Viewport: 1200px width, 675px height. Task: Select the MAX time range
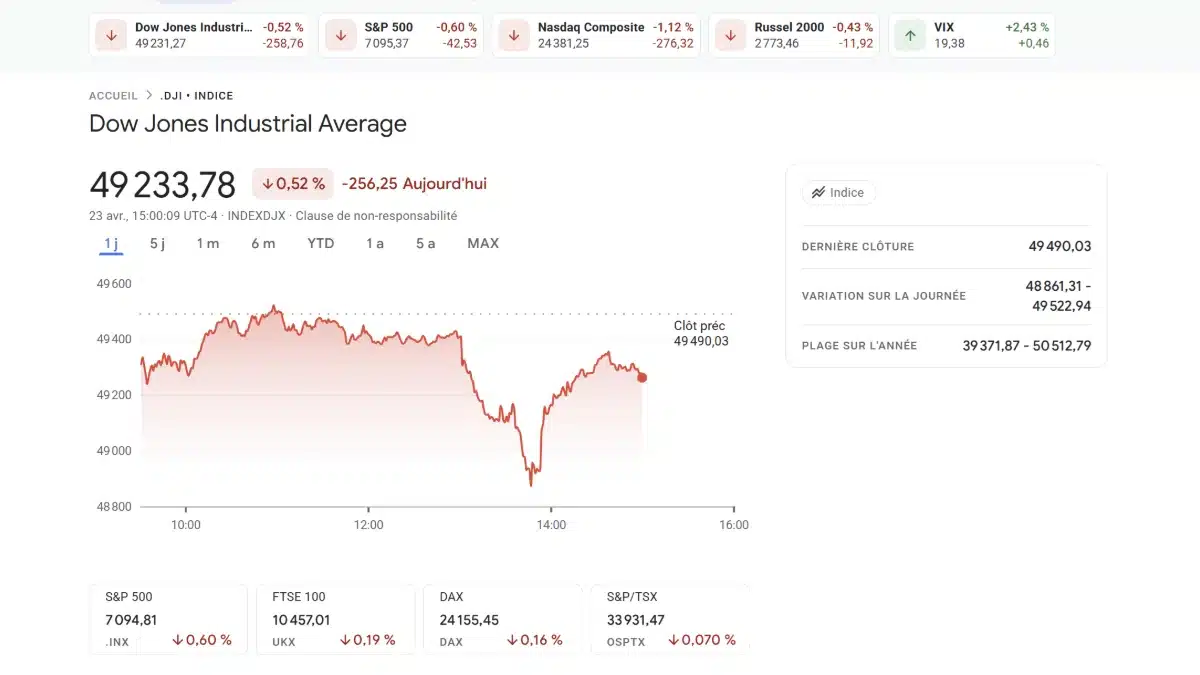pyautogui.click(x=483, y=243)
